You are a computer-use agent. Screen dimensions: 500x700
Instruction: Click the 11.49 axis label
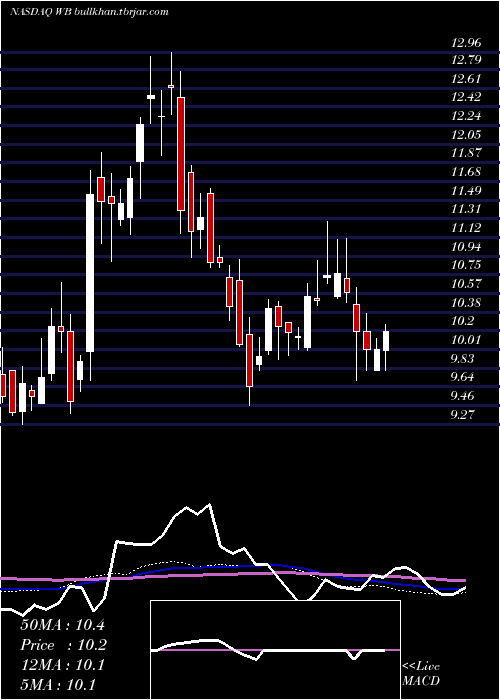[466, 191]
